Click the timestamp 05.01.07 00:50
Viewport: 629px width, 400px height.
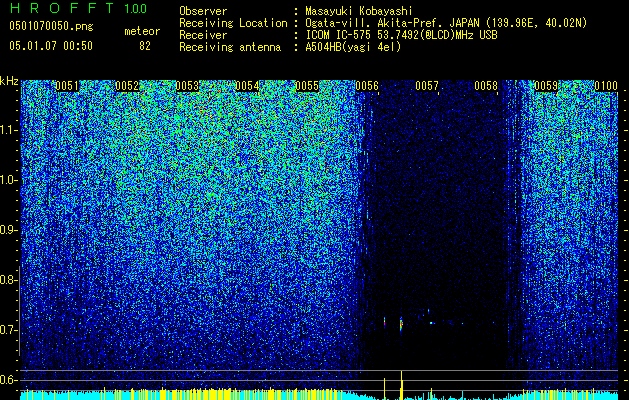51,46
